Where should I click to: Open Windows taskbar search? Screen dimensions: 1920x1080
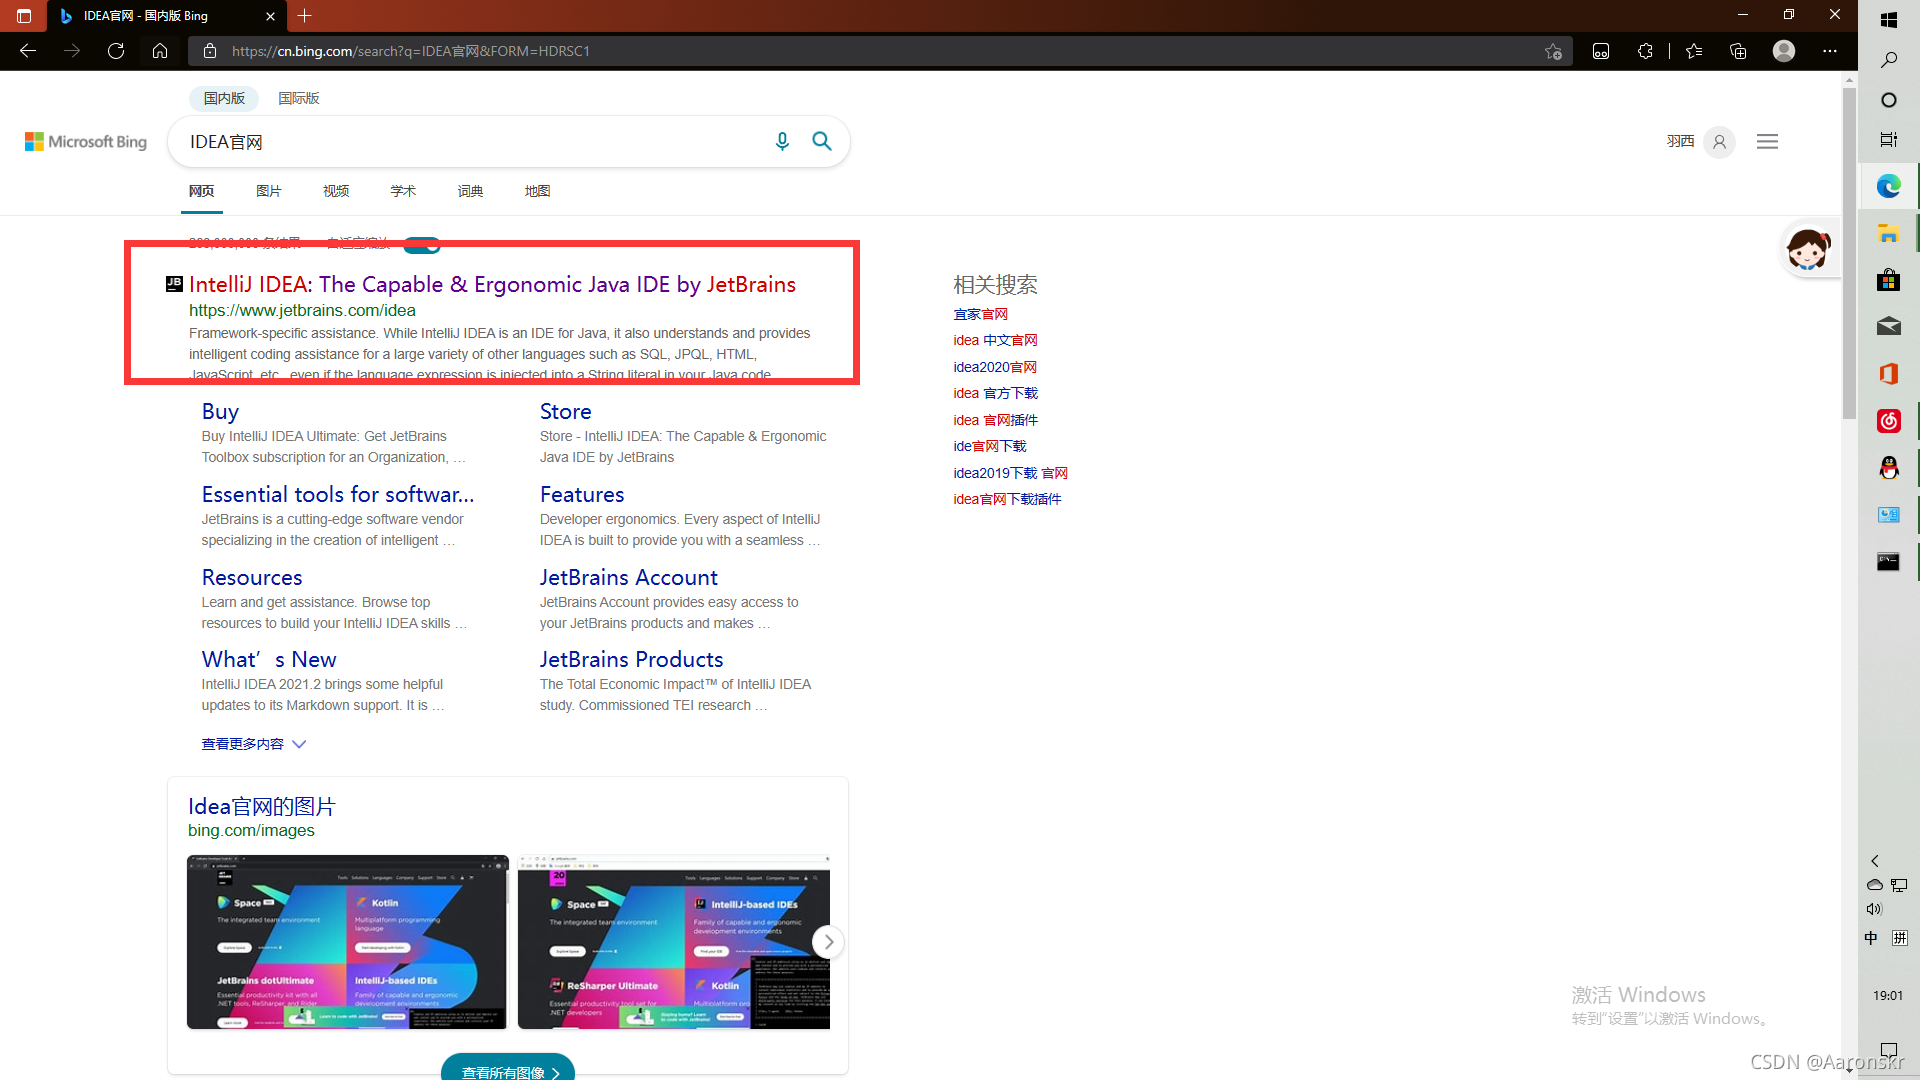pyautogui.click(x=1889, y=60)
